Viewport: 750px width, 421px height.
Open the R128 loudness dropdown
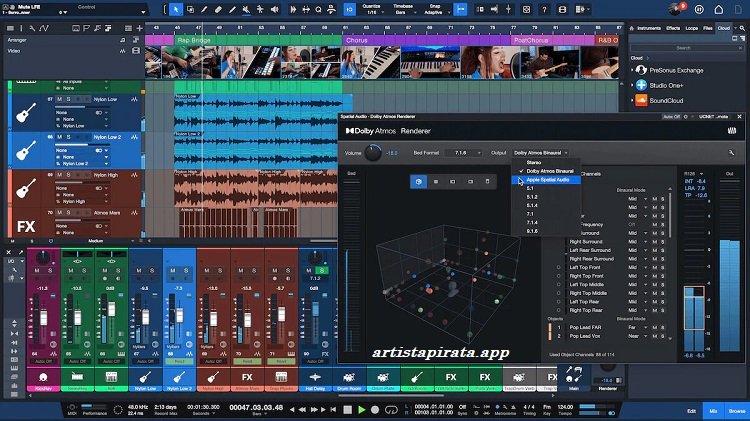(693, 174)
